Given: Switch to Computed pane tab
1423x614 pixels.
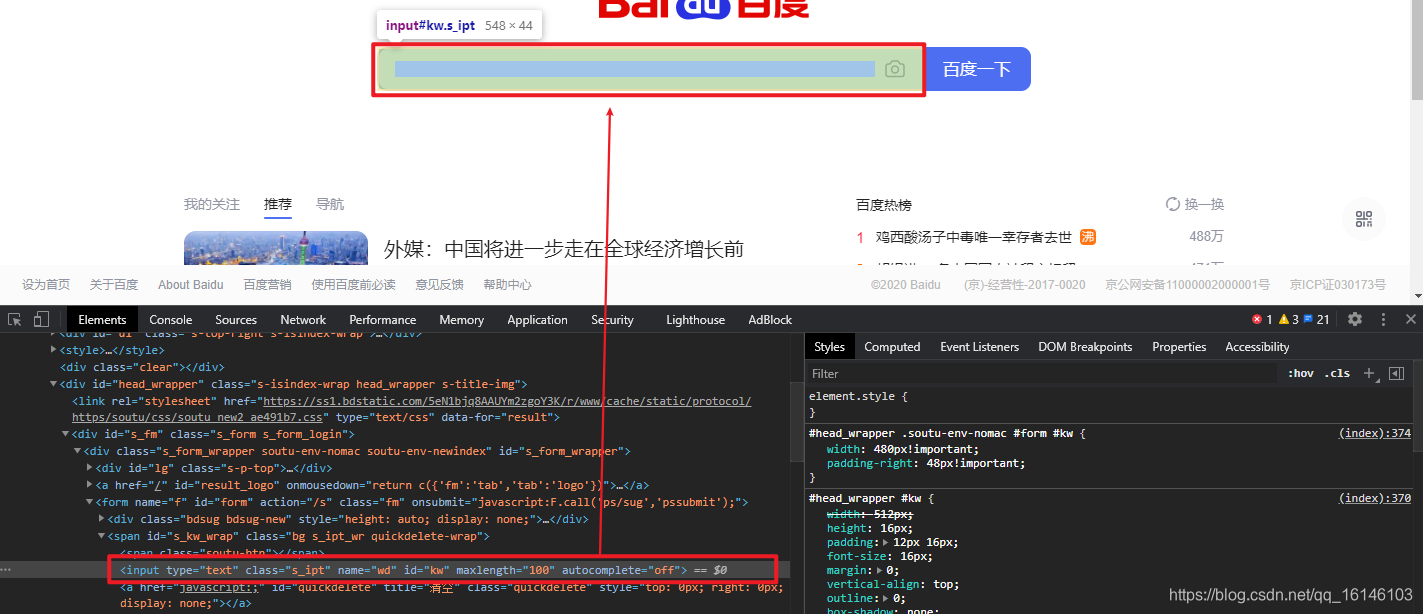Looking at the screenshot, I should (x=892, y=347).
